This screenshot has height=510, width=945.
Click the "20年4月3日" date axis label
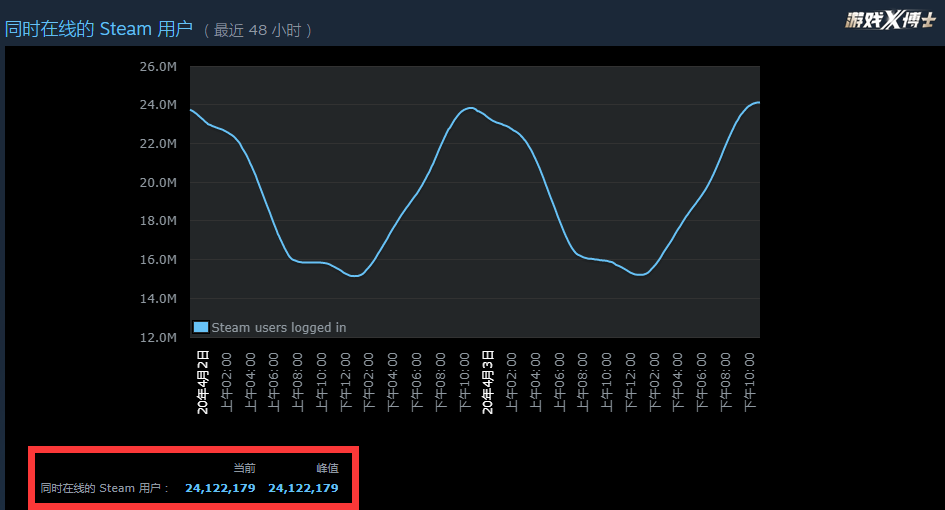pos(488,382)
